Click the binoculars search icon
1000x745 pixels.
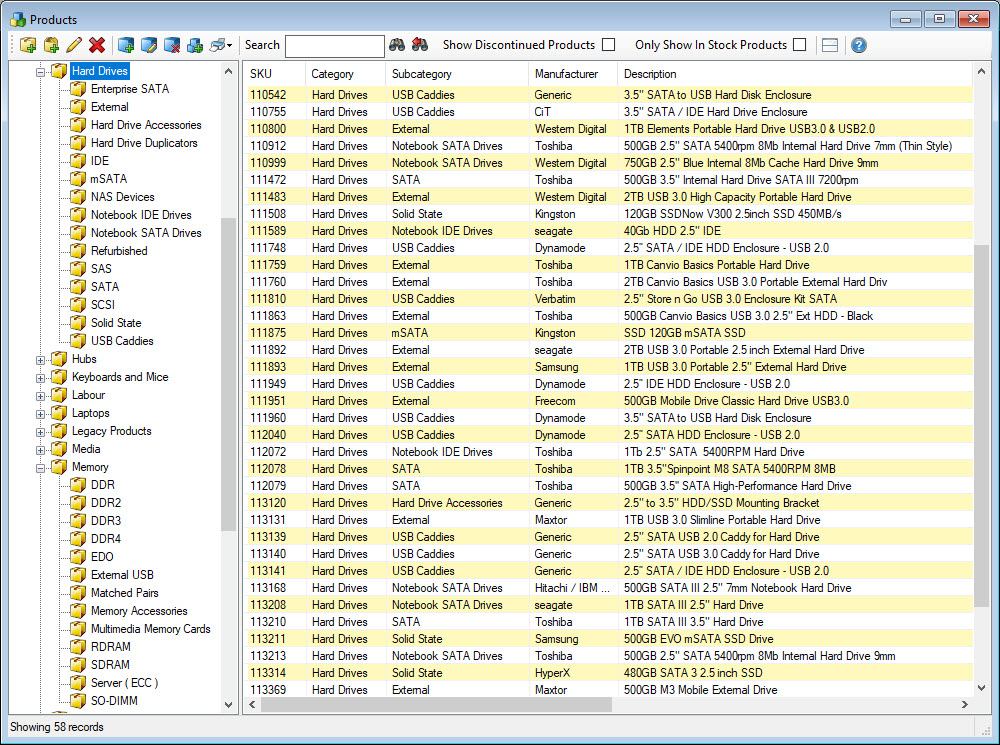pos(397,45)
